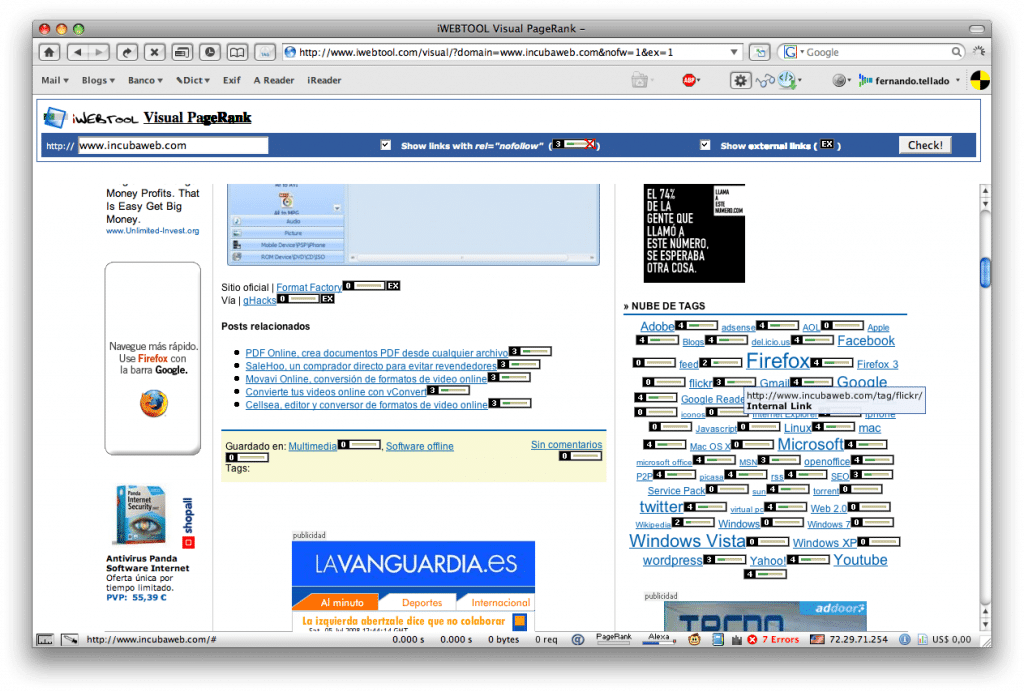The width and height of the screenshot is (1024, 692).
Task: Click the Check! button
Action: tap(925, 145)
